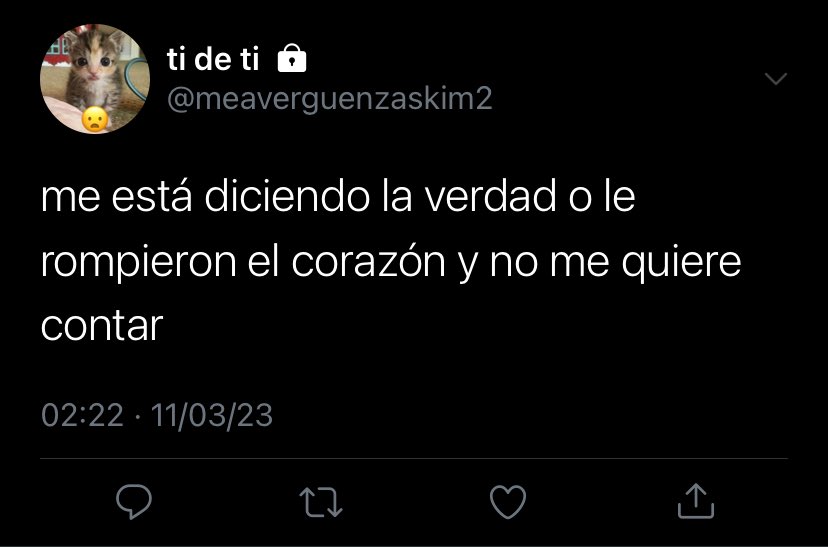Open the kitten profile picture
Viewport: 828px width, 547px height.
tap(95, 79)
